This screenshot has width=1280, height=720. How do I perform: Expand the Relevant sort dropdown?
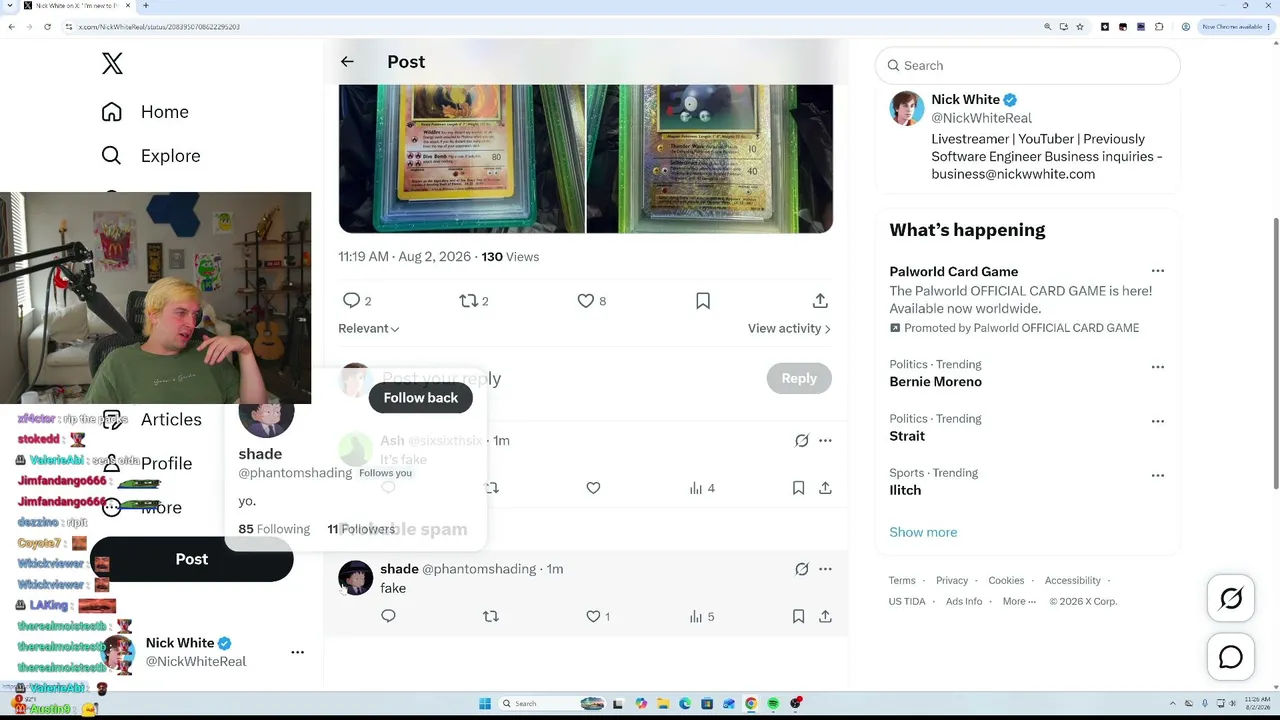coord(369,329)
